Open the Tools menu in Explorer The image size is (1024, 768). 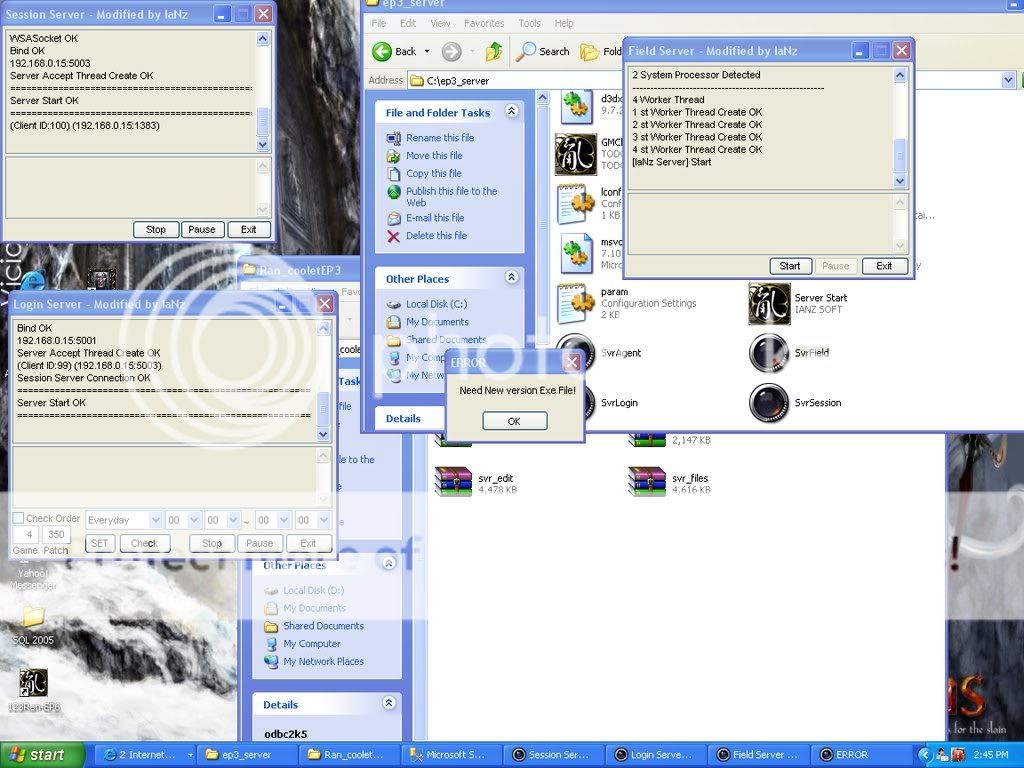point(529,23)
